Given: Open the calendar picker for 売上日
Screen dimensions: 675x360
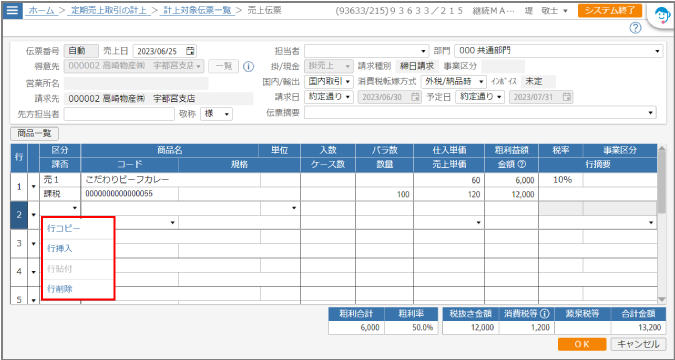Looking at the screenshot, I should [x=190, y=51].
